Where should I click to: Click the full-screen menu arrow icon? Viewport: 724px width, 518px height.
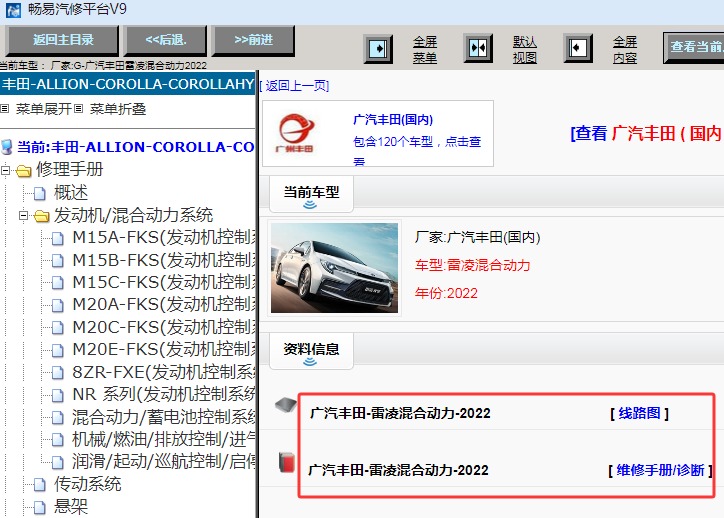(378, 48)
